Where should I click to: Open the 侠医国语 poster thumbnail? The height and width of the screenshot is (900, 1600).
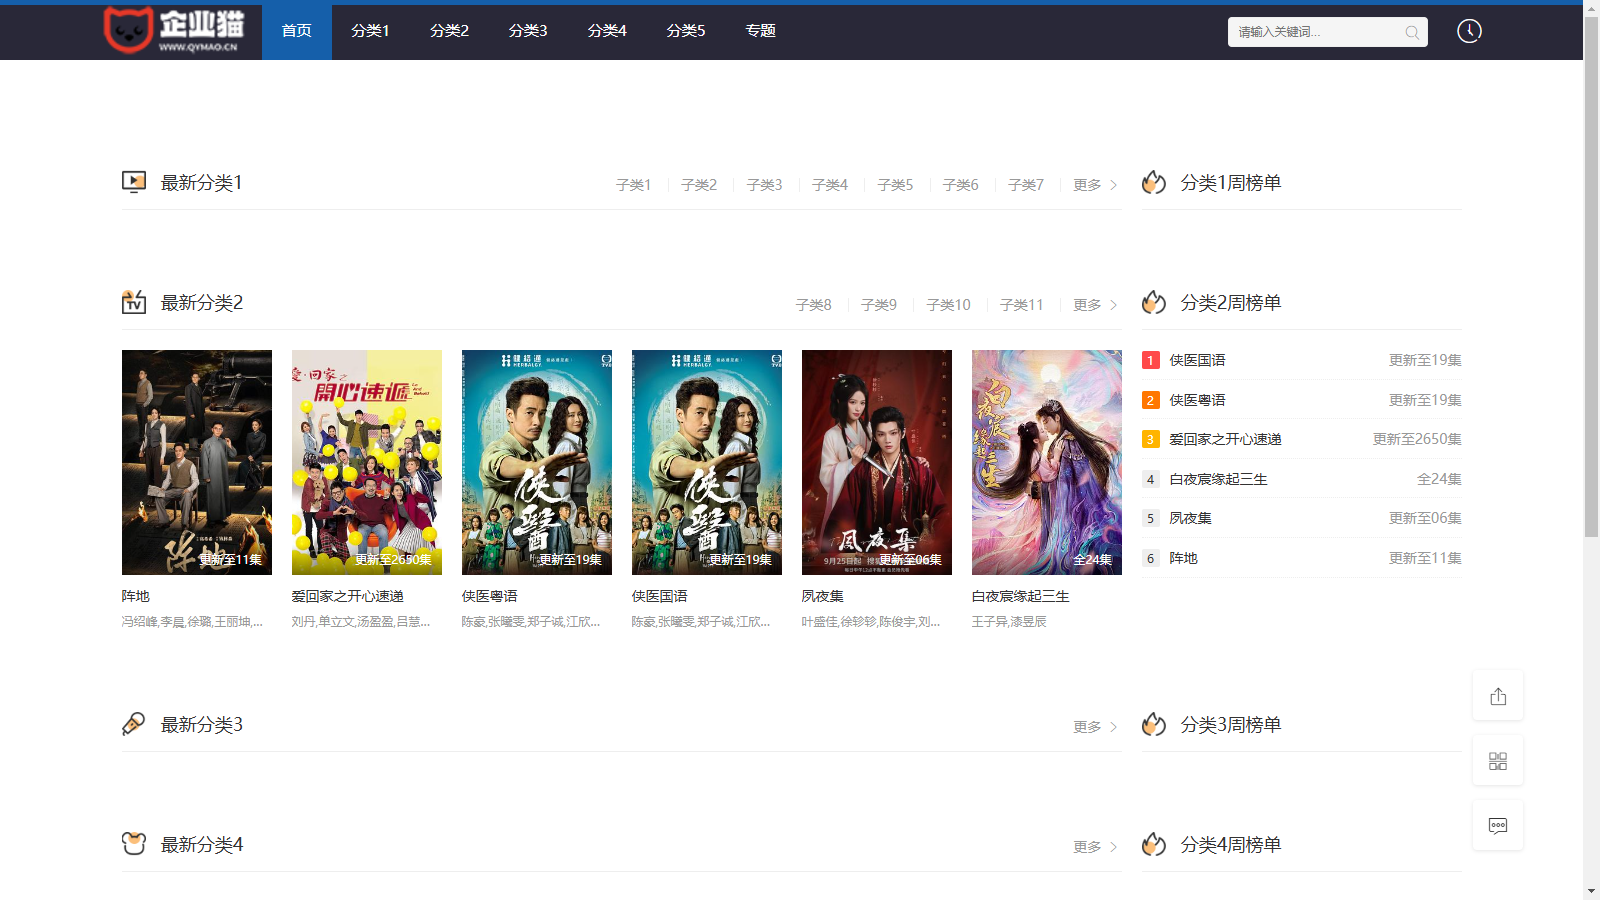707,462
